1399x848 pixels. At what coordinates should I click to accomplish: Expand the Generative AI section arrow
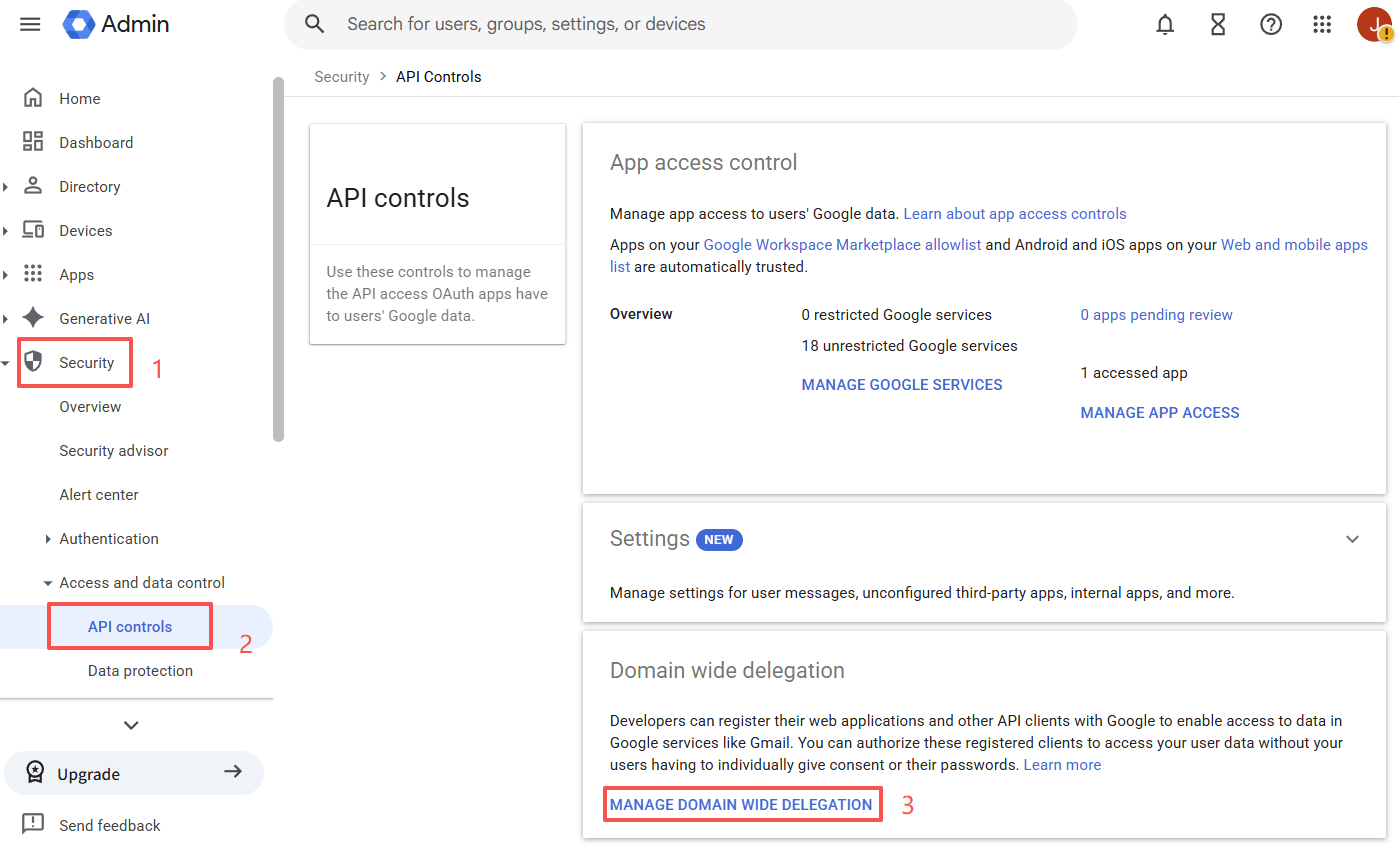tap(6, 319)
